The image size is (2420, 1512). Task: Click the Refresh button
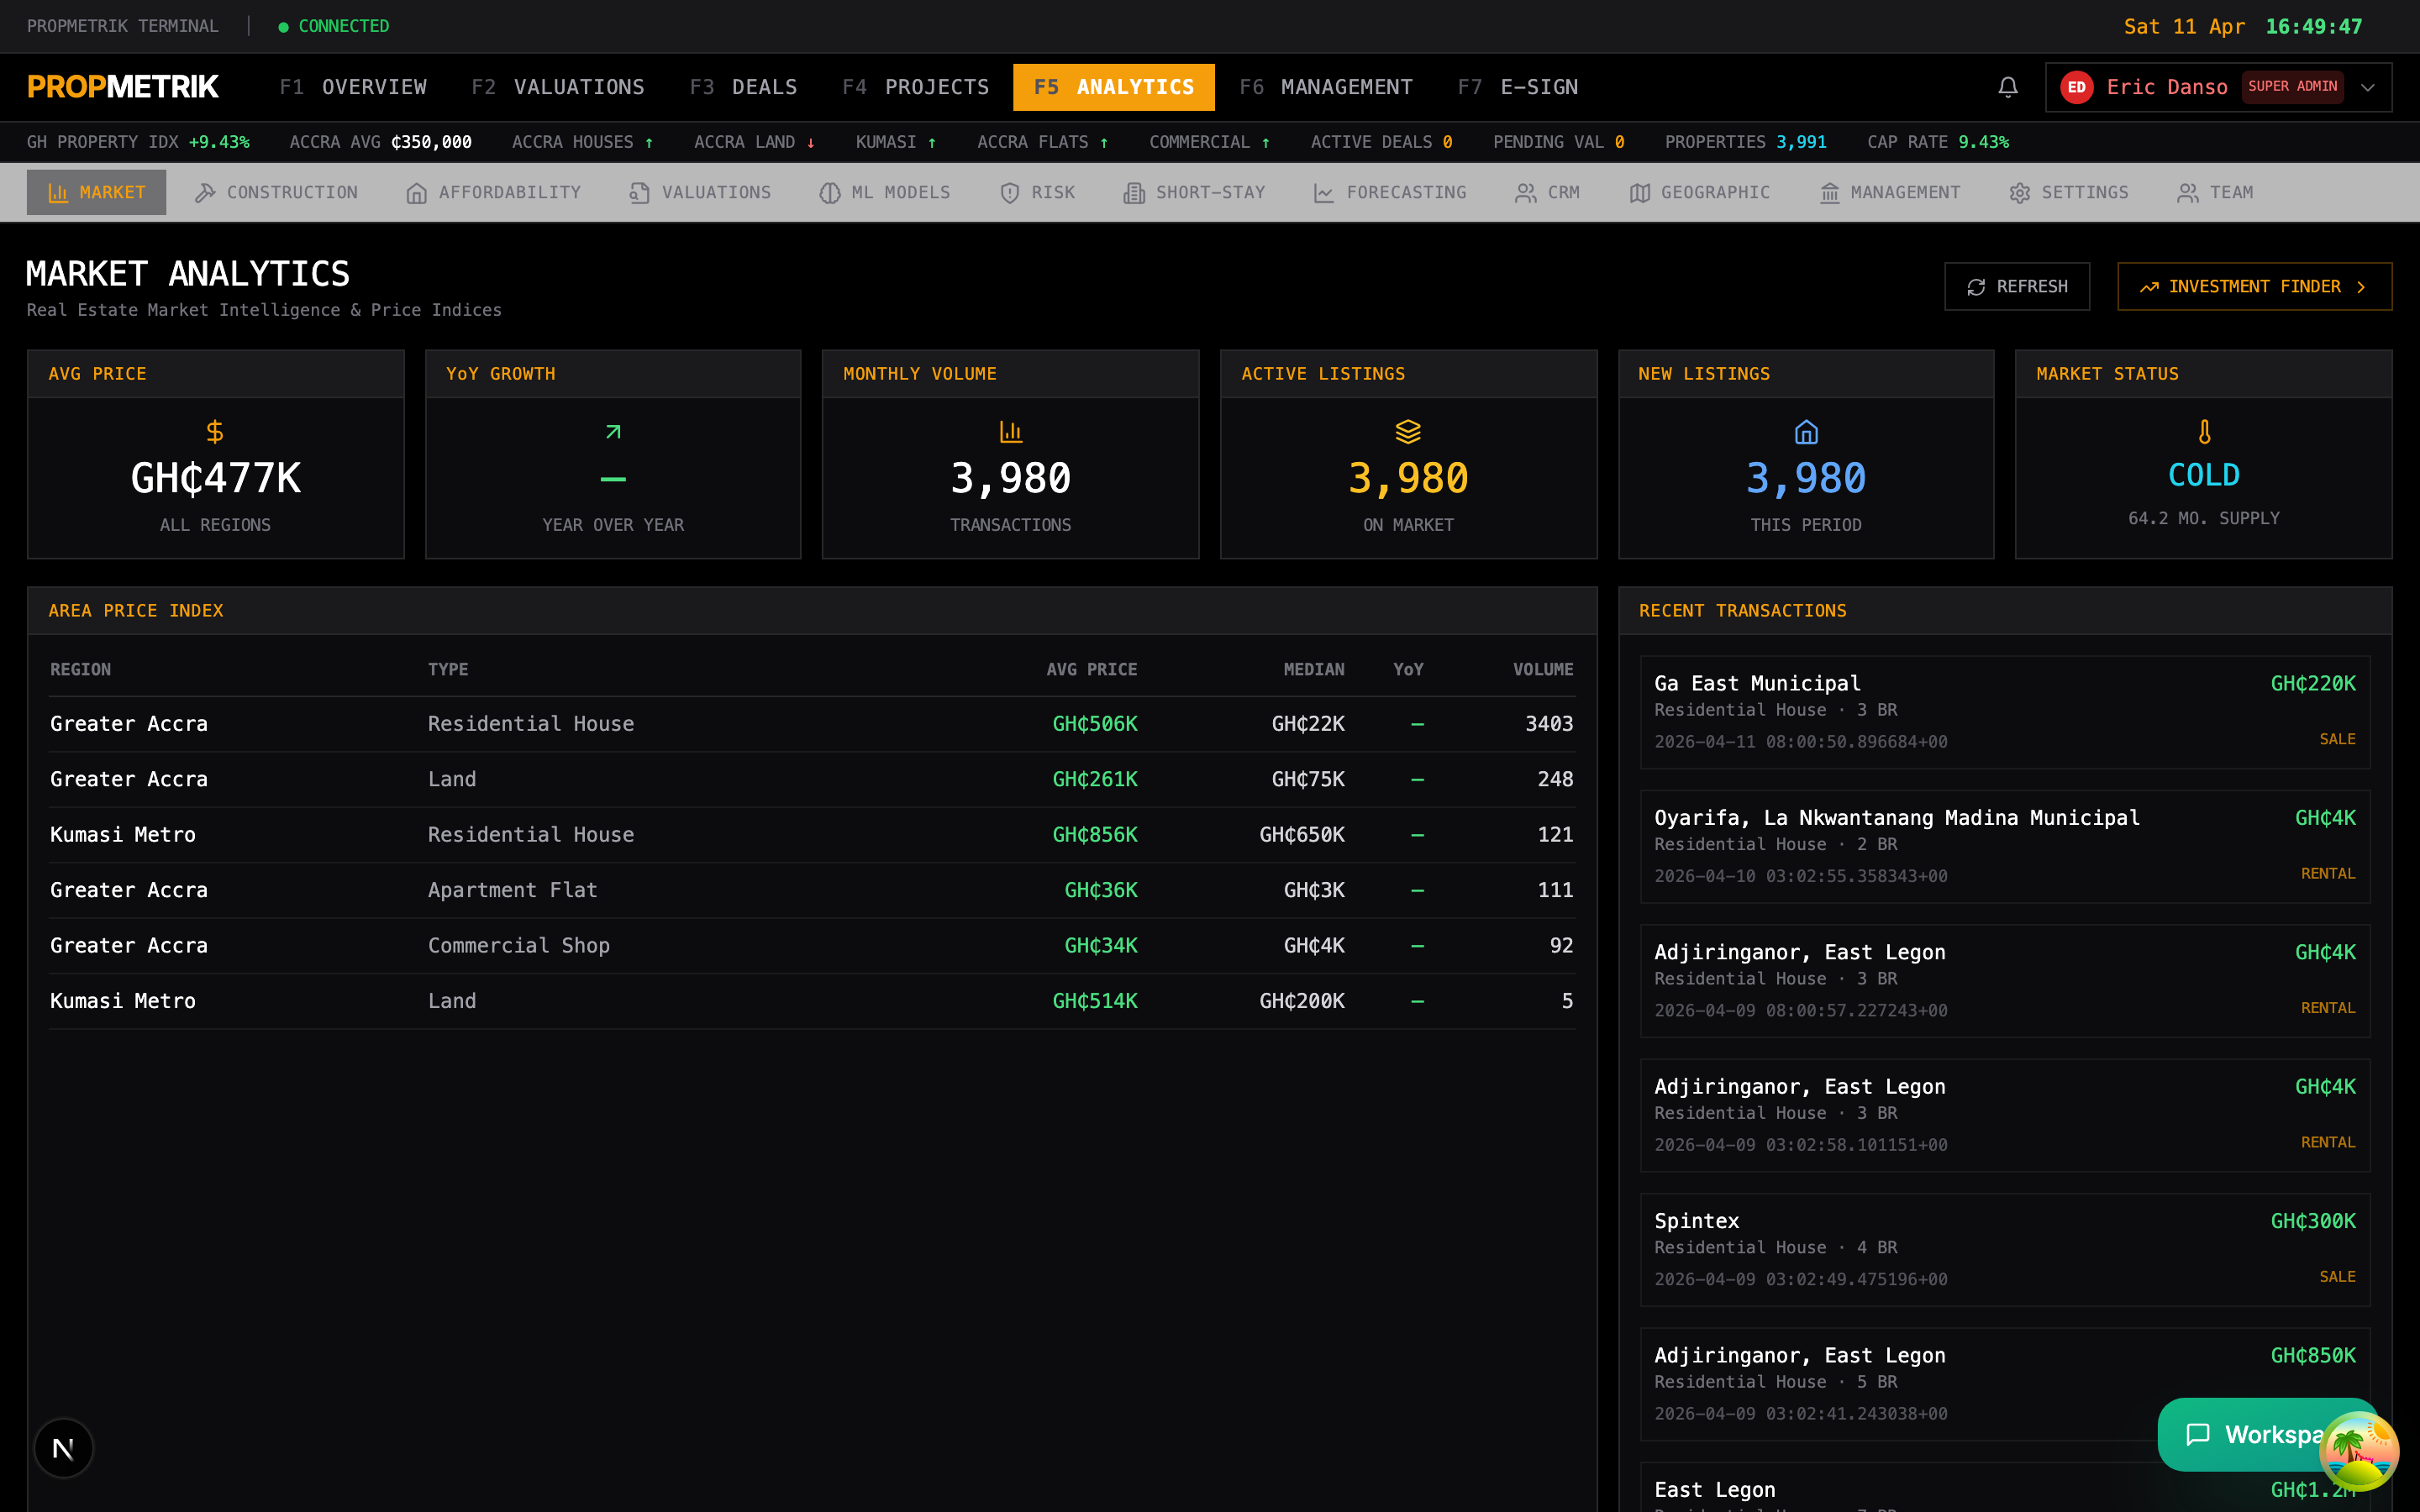click(x=2017, y=287)
